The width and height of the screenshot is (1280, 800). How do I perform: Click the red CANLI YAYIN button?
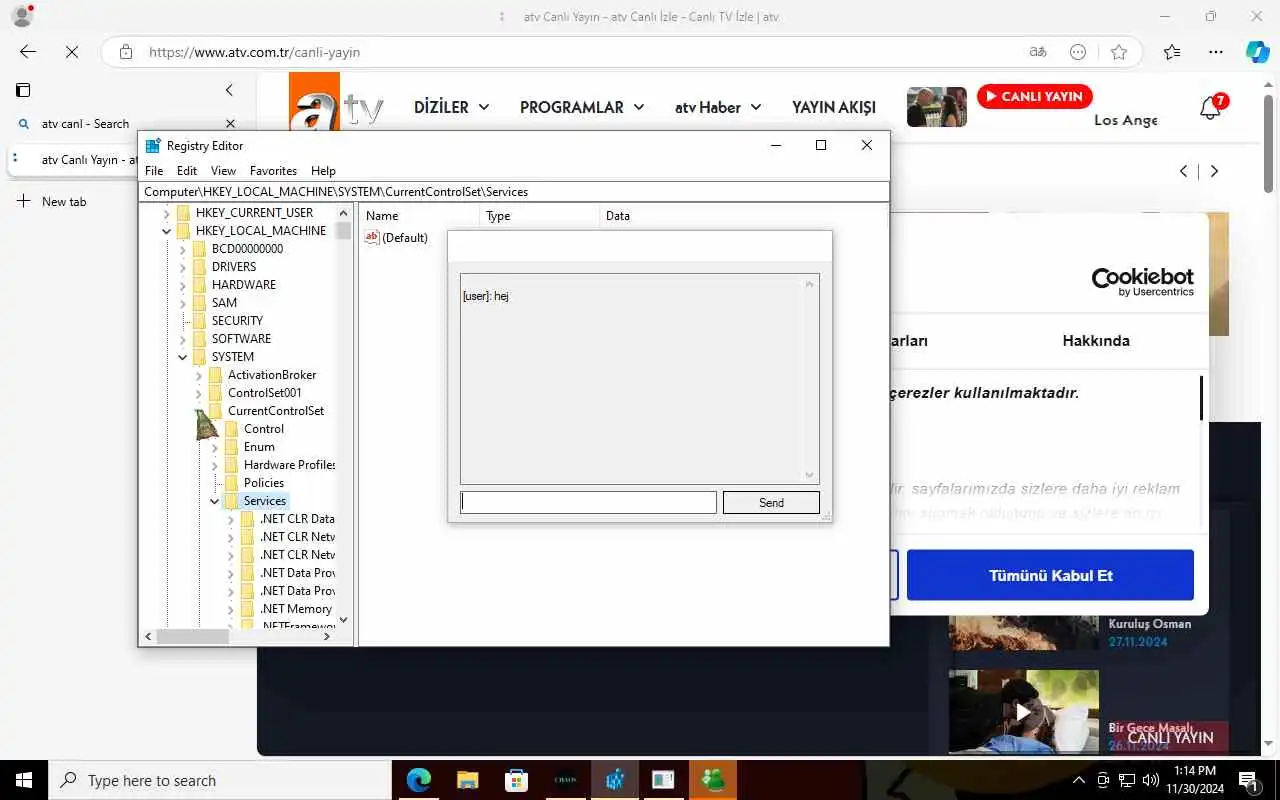click(1034, 97)
